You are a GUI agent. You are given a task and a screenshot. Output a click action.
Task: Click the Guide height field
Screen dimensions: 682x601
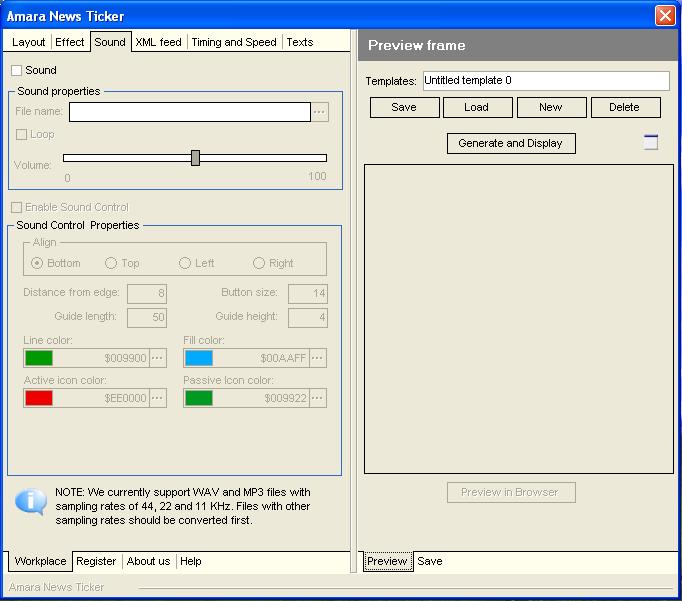308,317
